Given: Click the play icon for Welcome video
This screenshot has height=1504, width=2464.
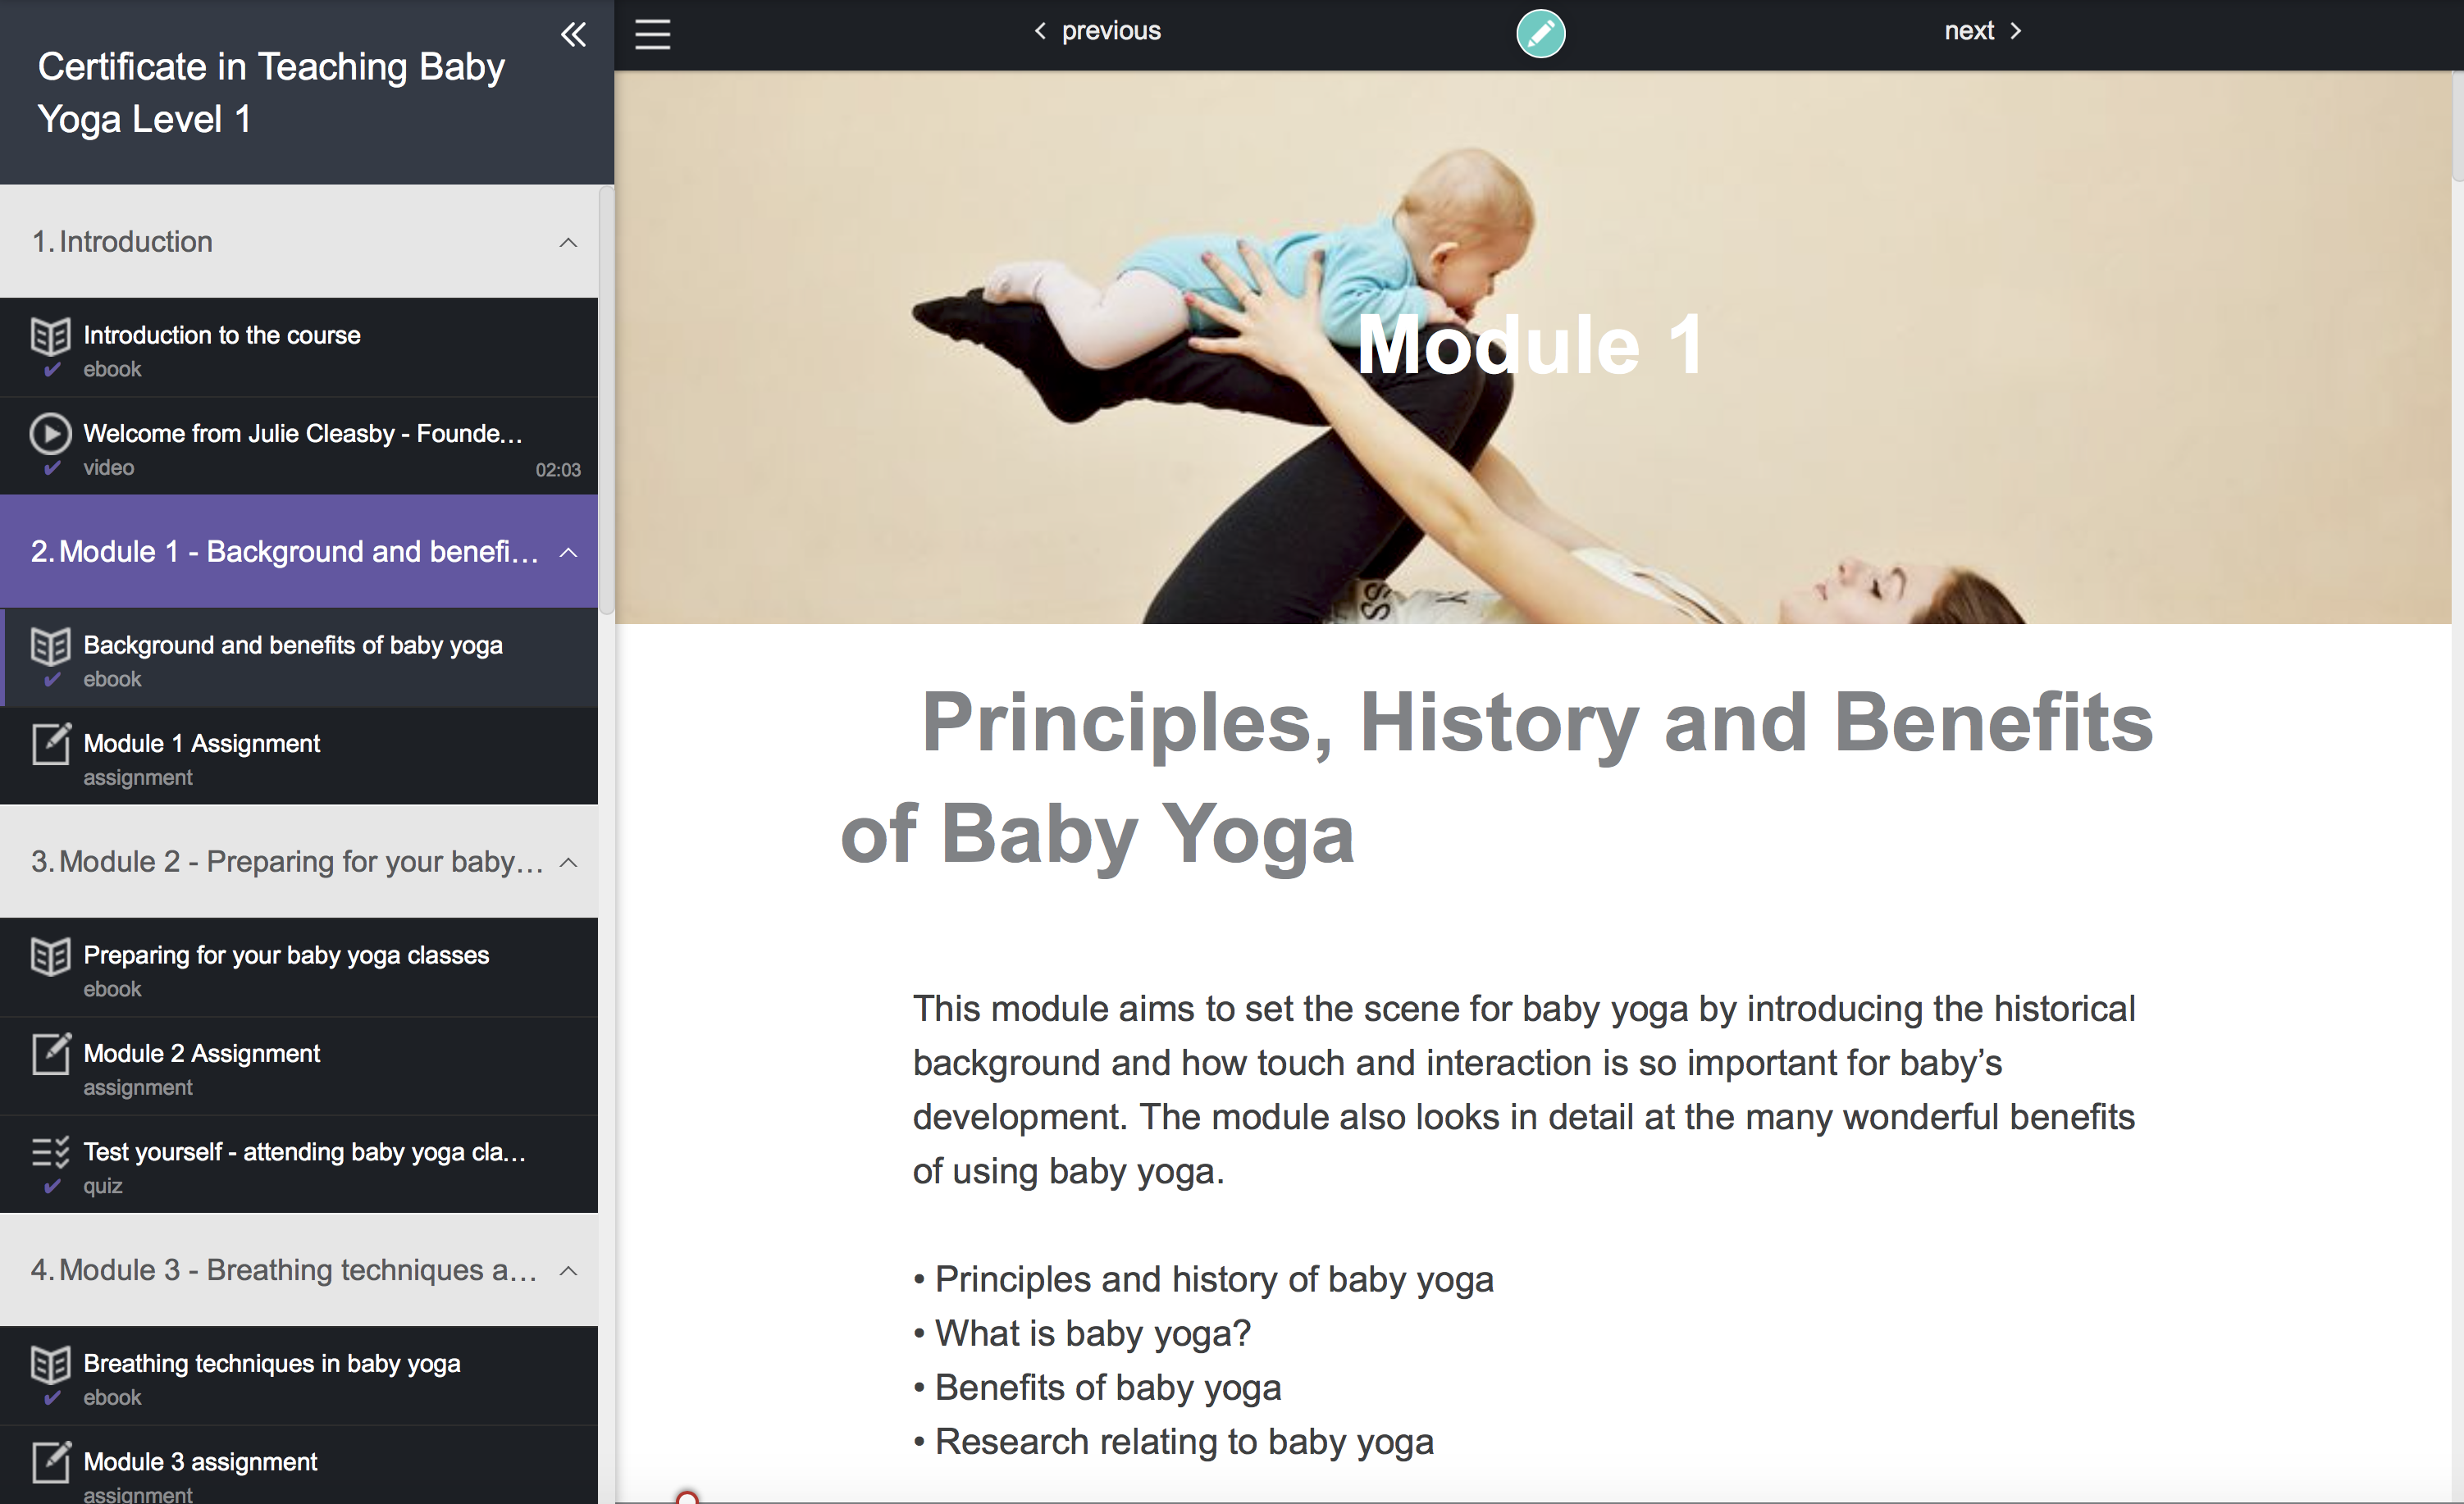Looking at the screenshot, I should (x=50, y=434).
